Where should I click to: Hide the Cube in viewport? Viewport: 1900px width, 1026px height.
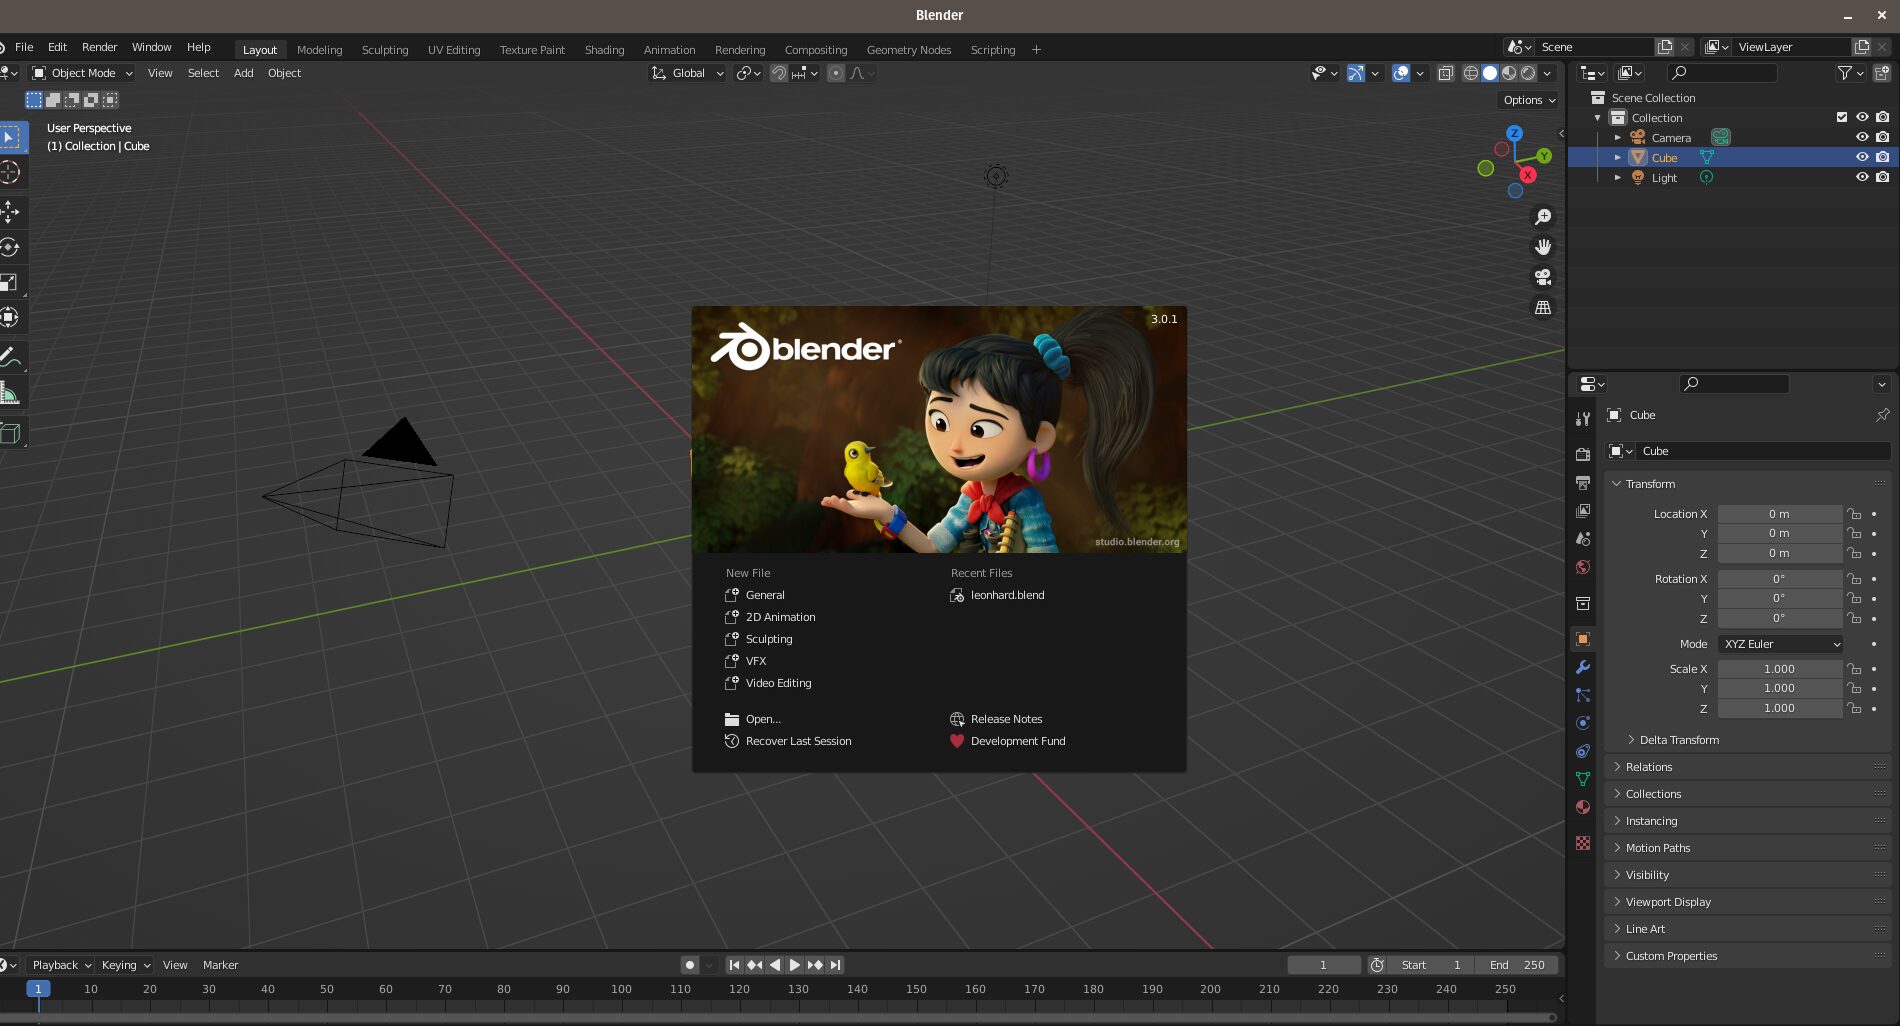(x=1862, y=157)
